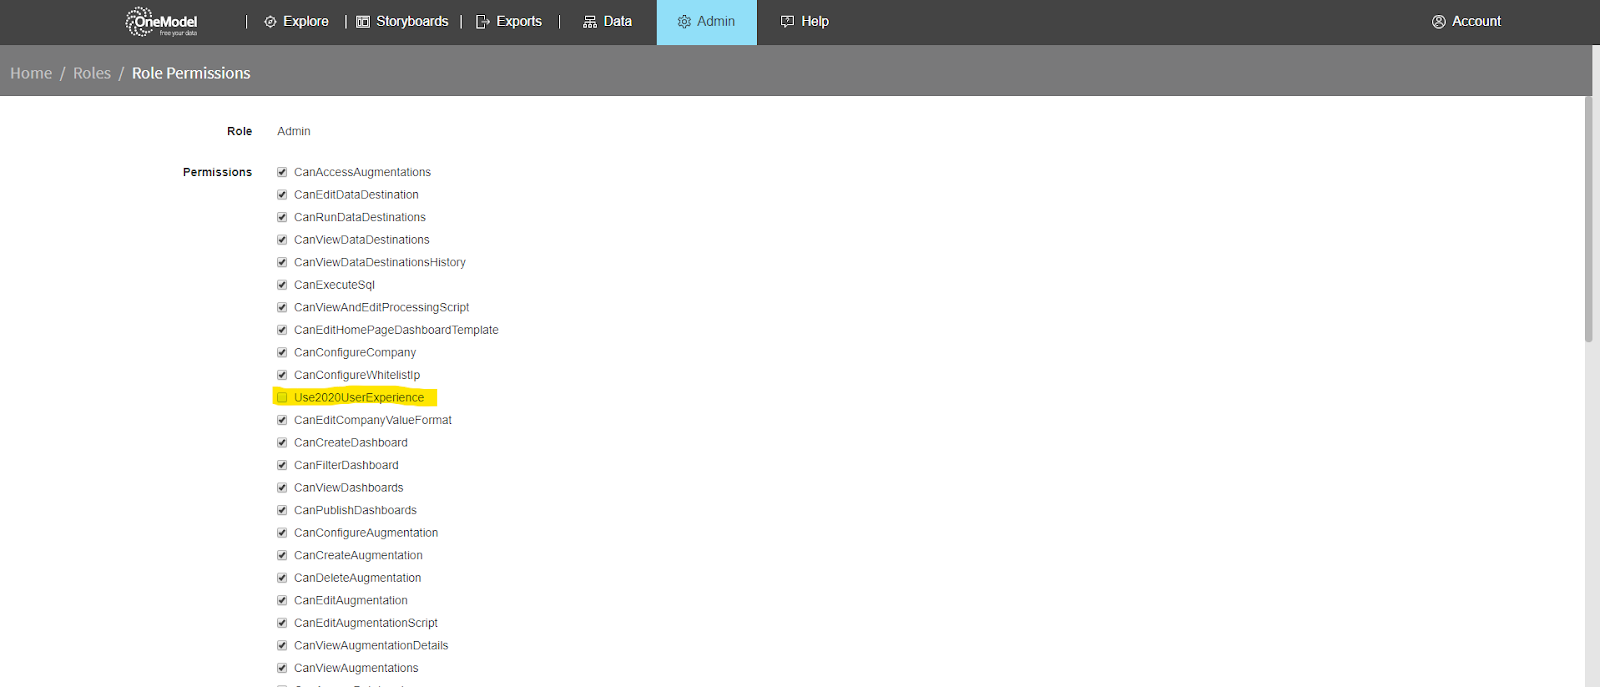1600x687 pixels.
Task: Click the Admin gear icon
Action: click(x=684, y=22)
